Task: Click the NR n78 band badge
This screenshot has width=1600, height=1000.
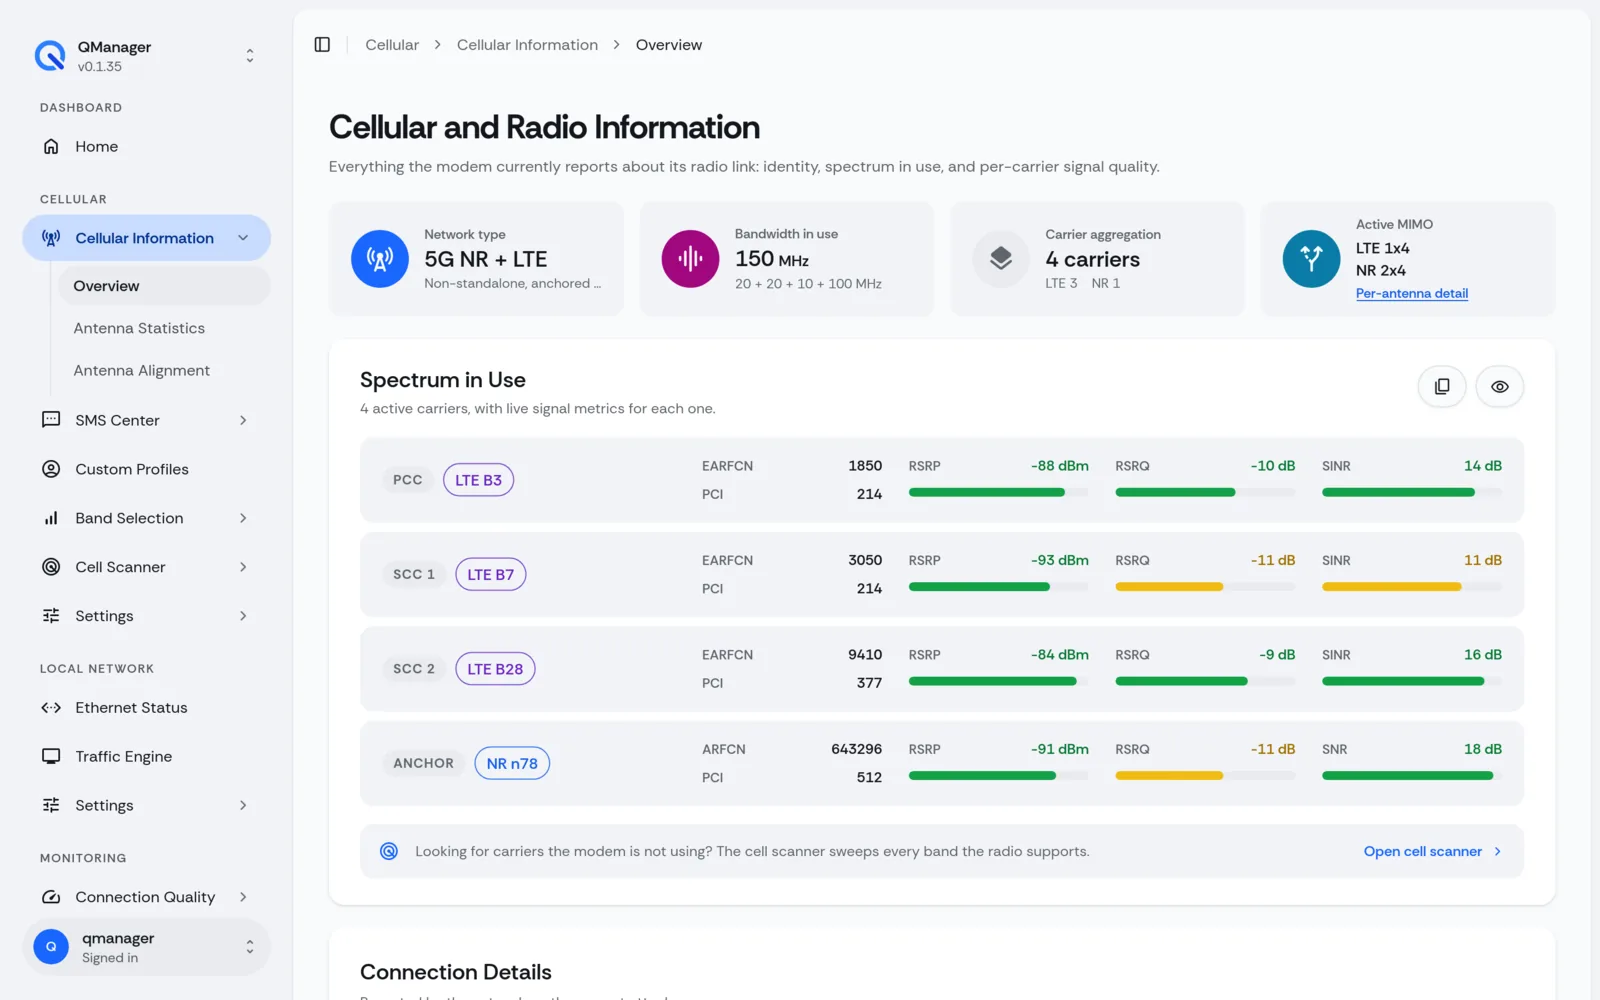Action: pos(512,763)
